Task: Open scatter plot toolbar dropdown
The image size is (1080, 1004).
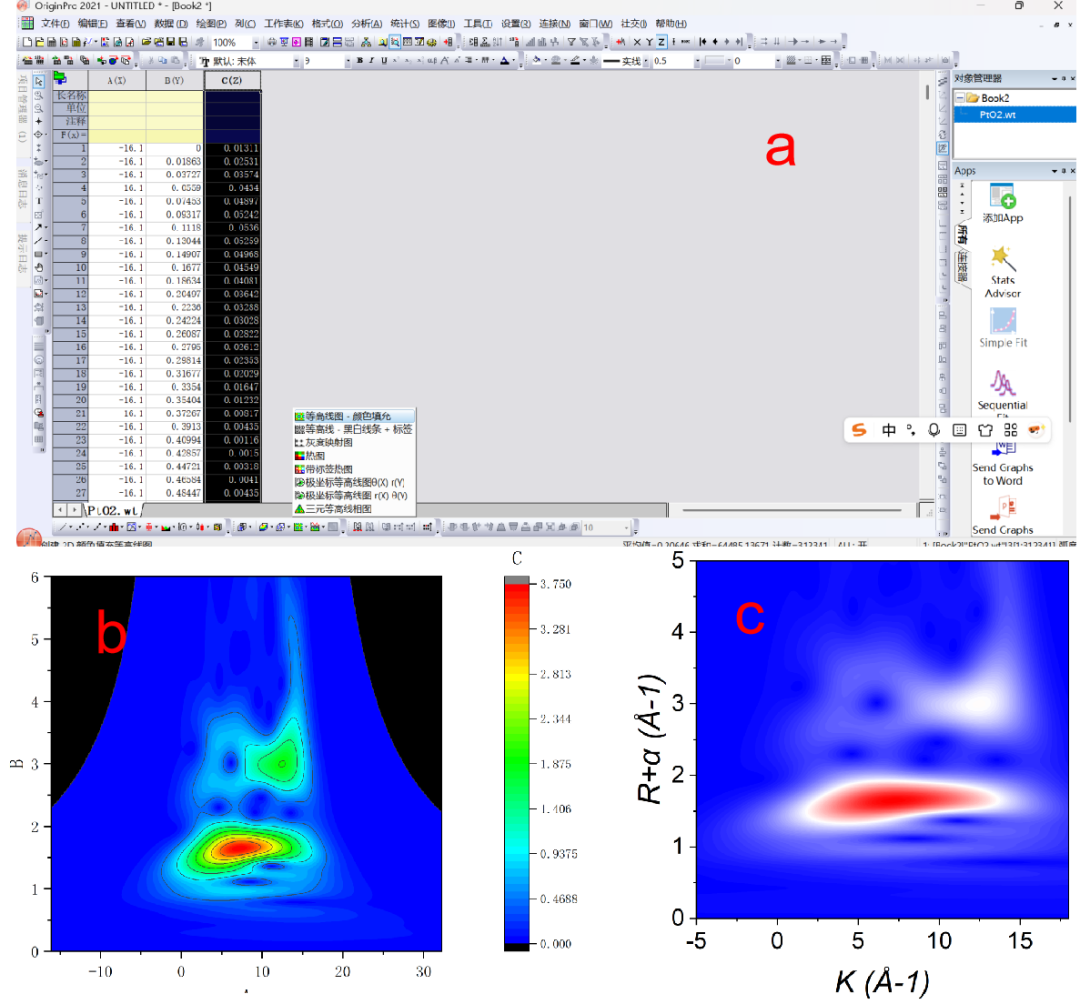Action: click(87, 527)
